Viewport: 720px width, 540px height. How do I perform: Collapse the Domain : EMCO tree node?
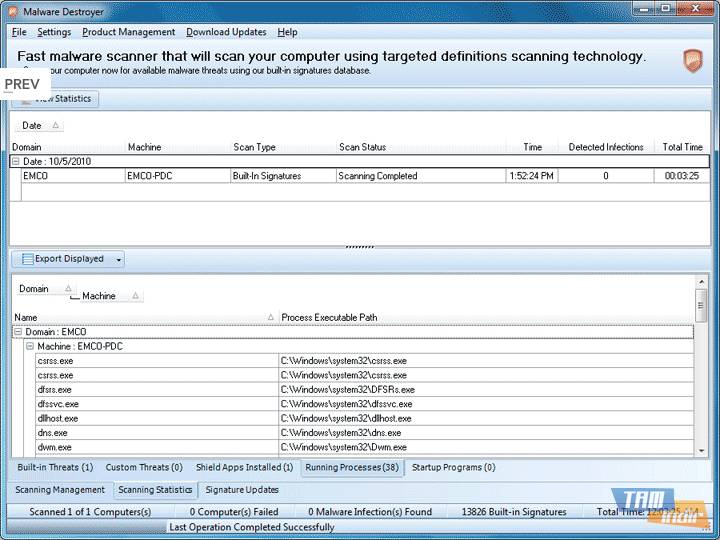[x=18, y=332]
